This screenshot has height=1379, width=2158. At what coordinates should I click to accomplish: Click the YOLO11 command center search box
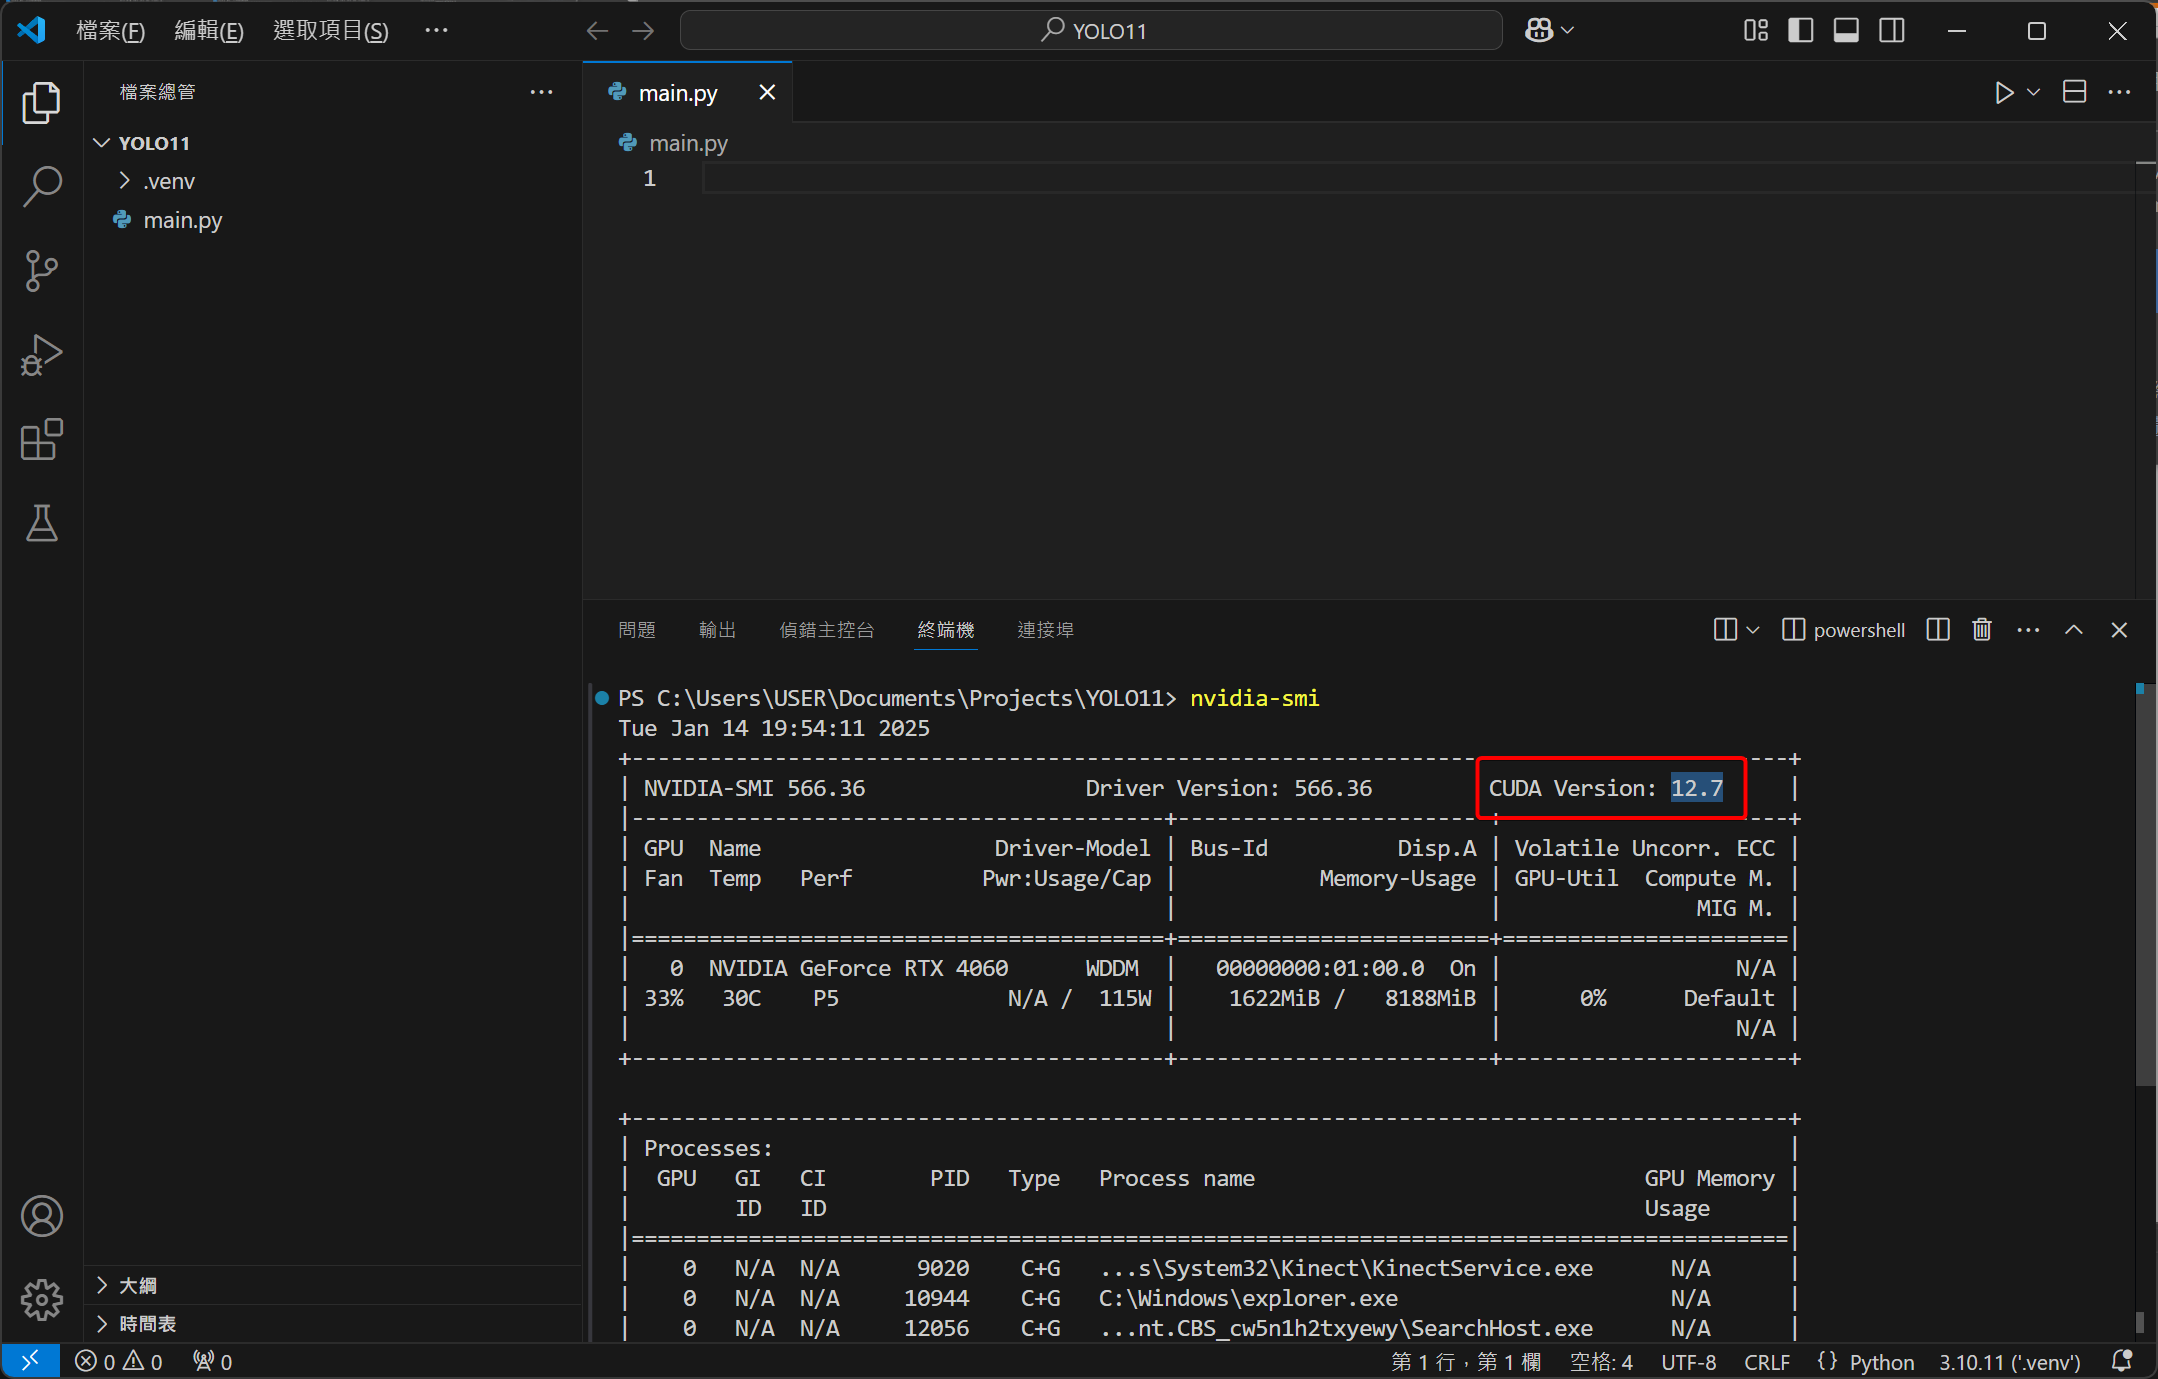(x=1091, y=31)
